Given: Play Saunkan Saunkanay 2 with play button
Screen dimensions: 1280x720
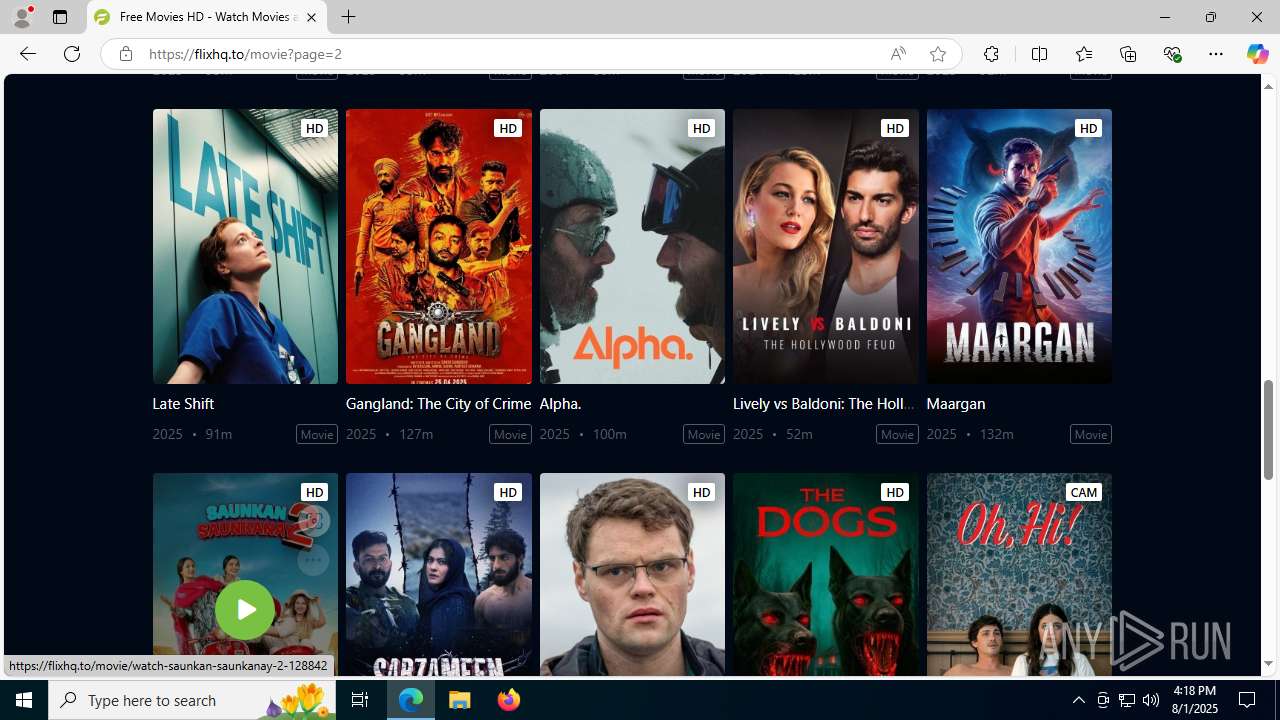Looking at the screenshot, I should pyautogui.click(x=245, y=609).
